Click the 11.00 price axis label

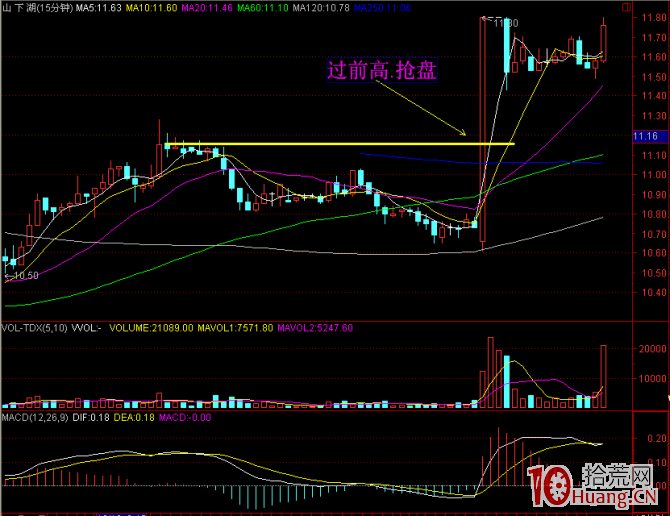pyautogui.click(x=654, y=174)
